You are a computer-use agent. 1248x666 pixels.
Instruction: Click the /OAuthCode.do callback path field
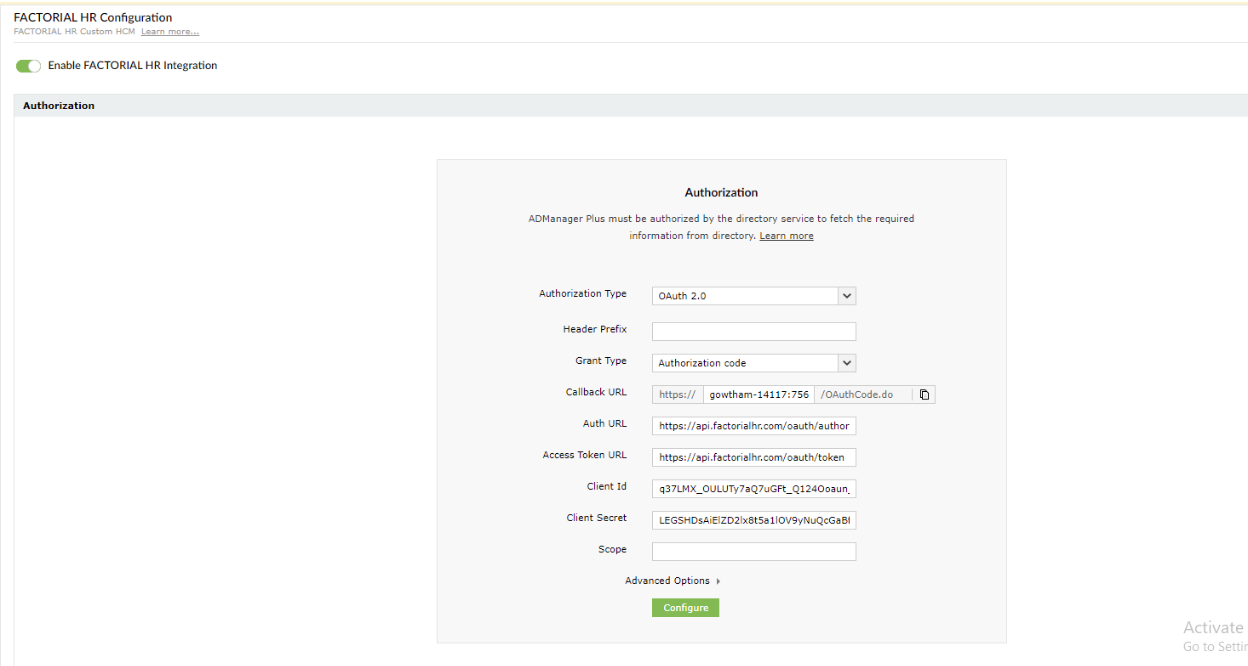[863, 395]
